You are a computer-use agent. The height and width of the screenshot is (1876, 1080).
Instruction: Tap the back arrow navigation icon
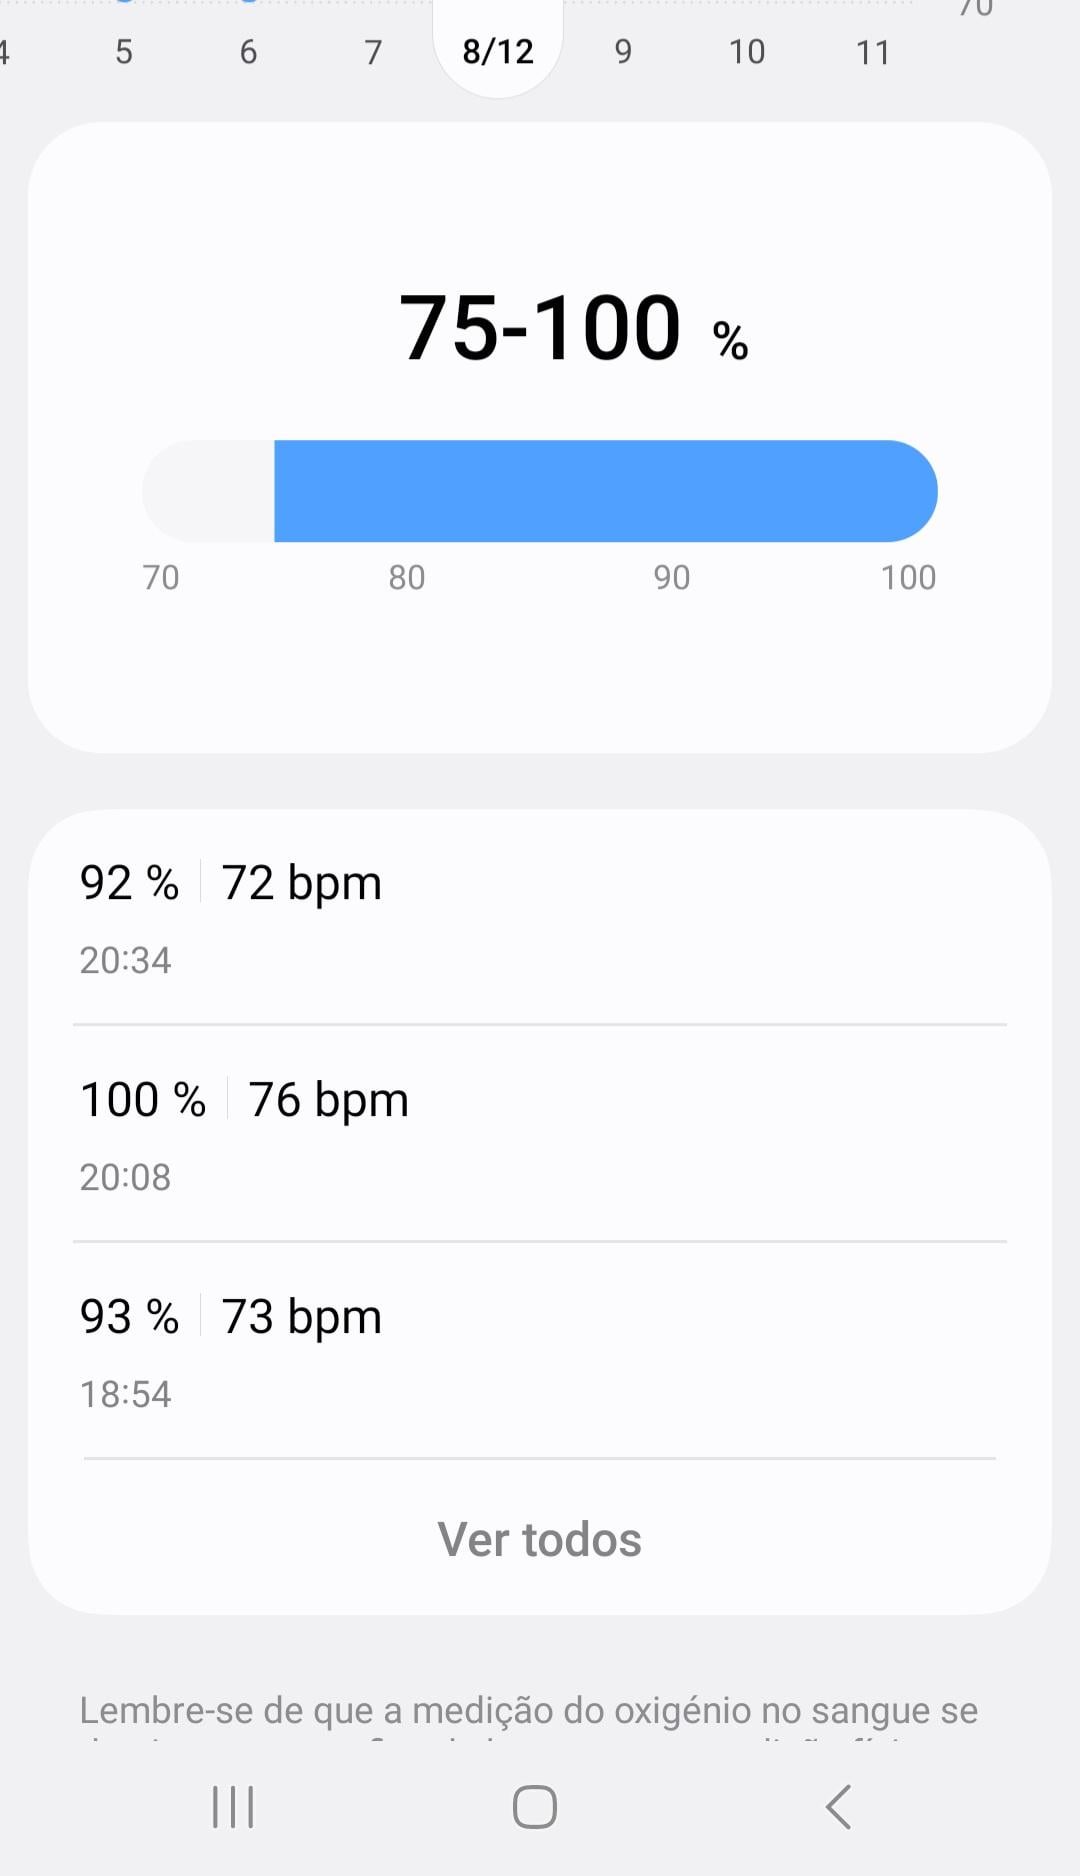838,1807
